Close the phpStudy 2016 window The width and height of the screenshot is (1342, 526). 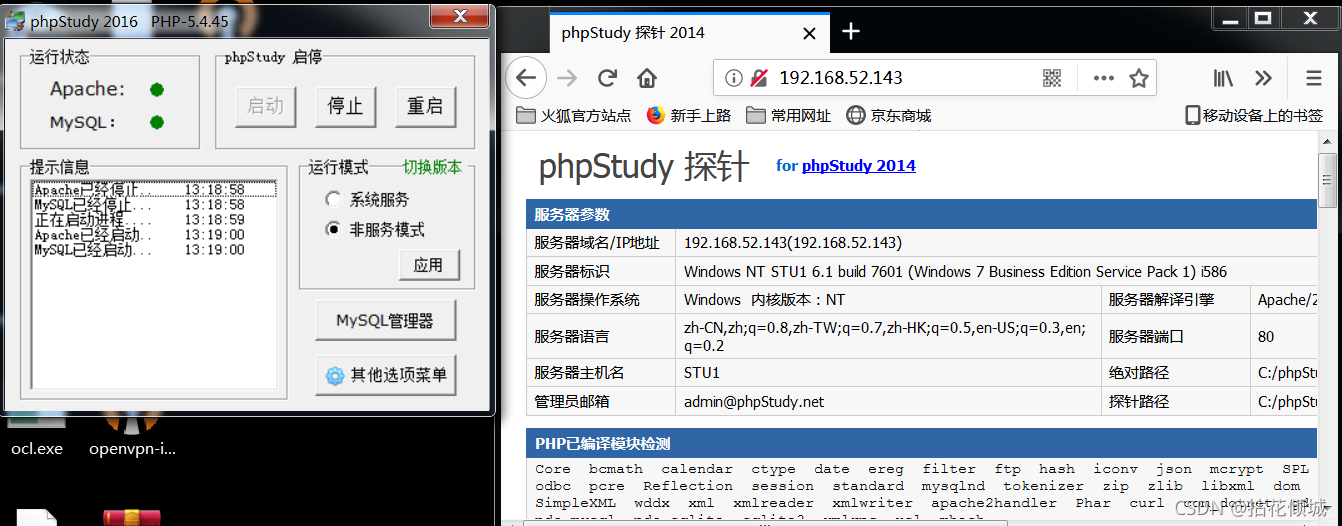[458, 15]
